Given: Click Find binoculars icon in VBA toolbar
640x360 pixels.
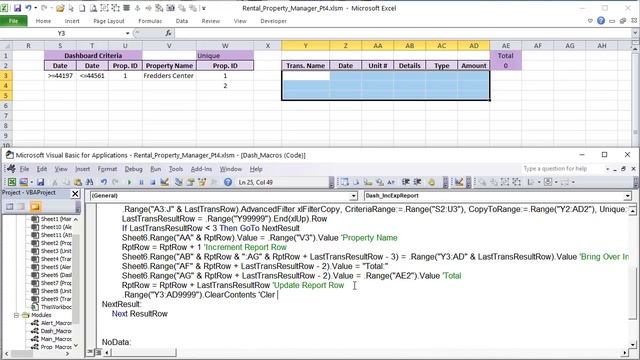Looking at the screenshot, I should coord(89,182).
